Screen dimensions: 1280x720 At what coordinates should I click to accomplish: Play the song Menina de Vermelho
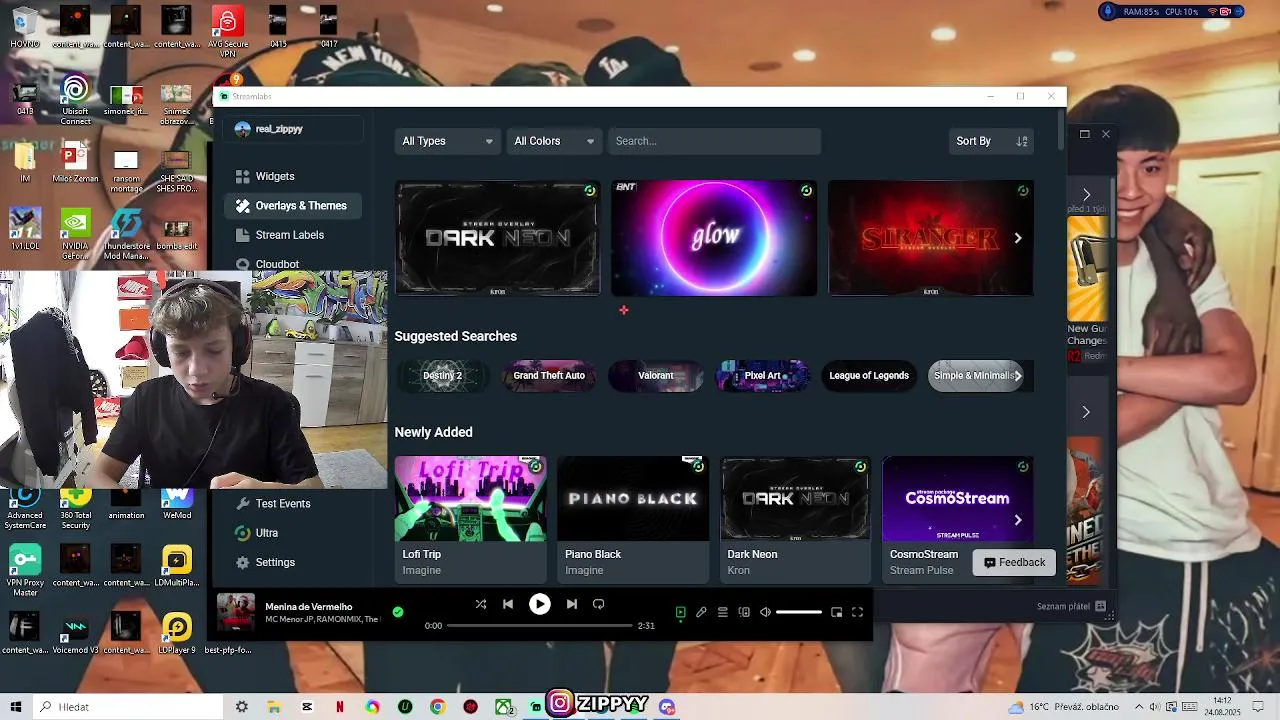point(539,604)
